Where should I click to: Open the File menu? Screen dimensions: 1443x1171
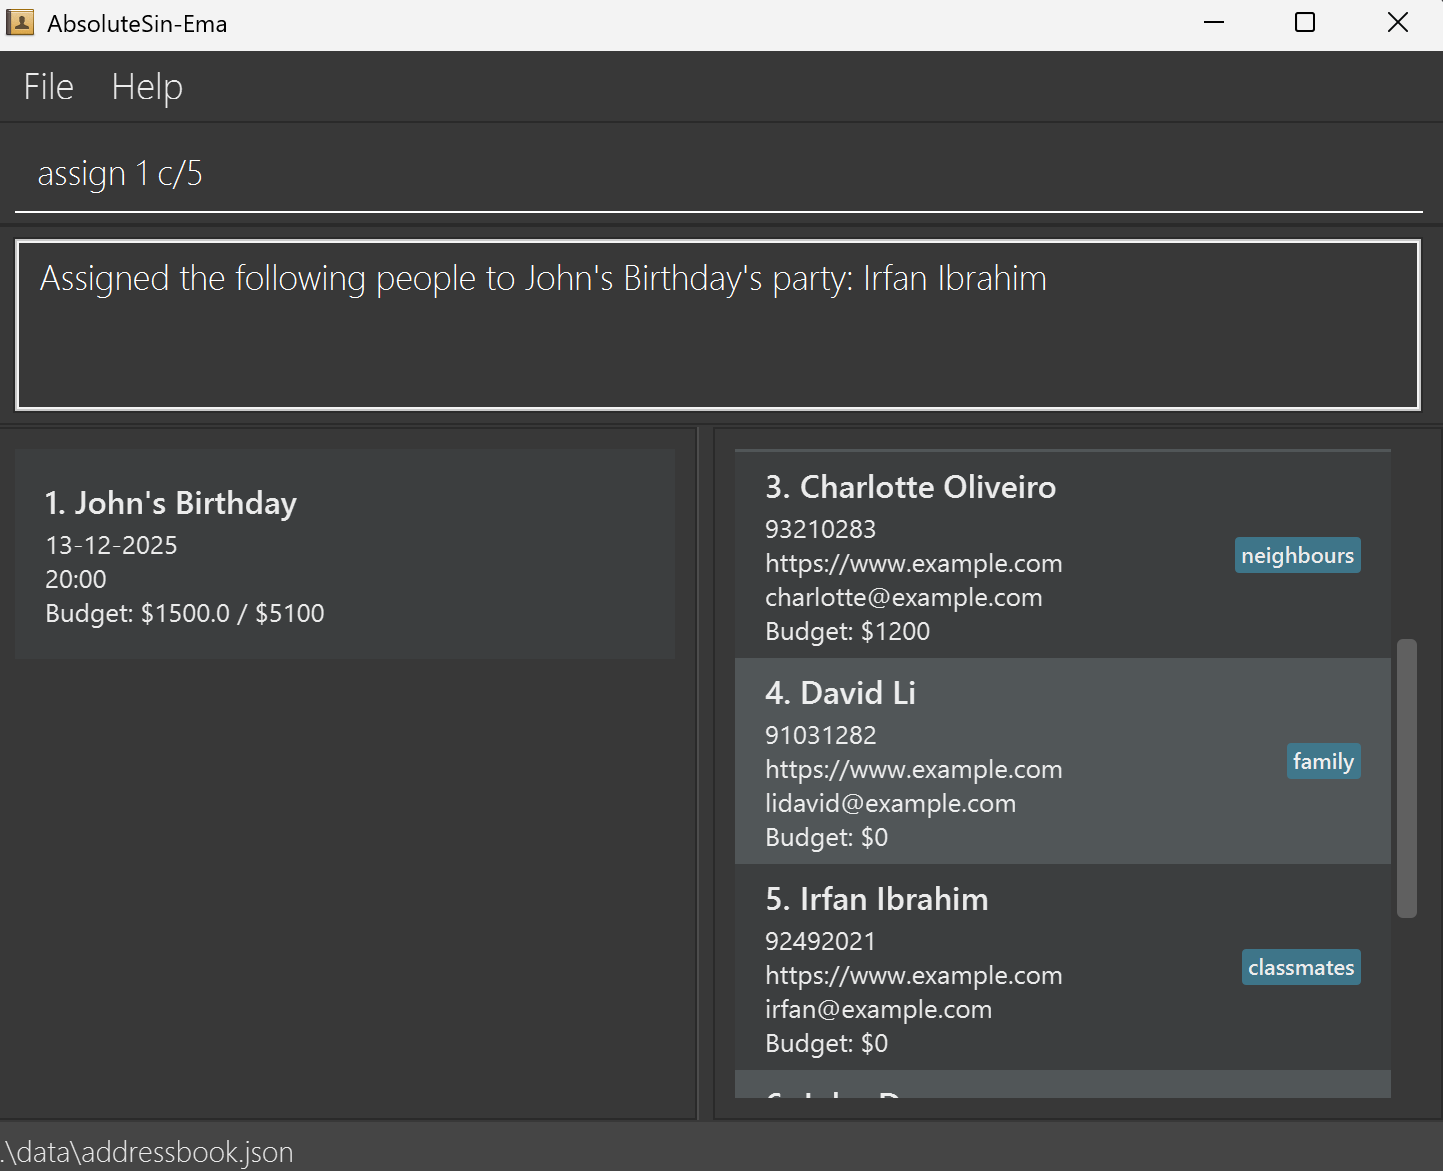click(x=48, y=87)
